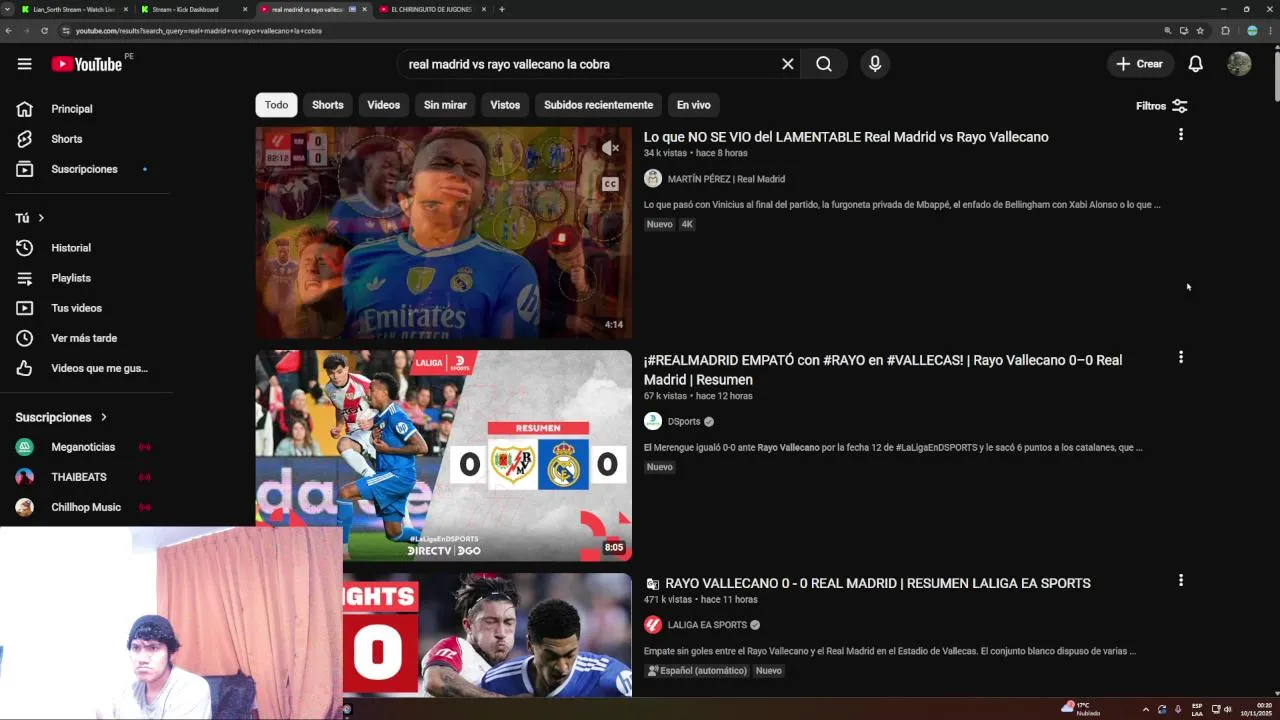Screen dimensions: 1280x720
Task: Run the search with the magnifier button
Action: (824, 64)
